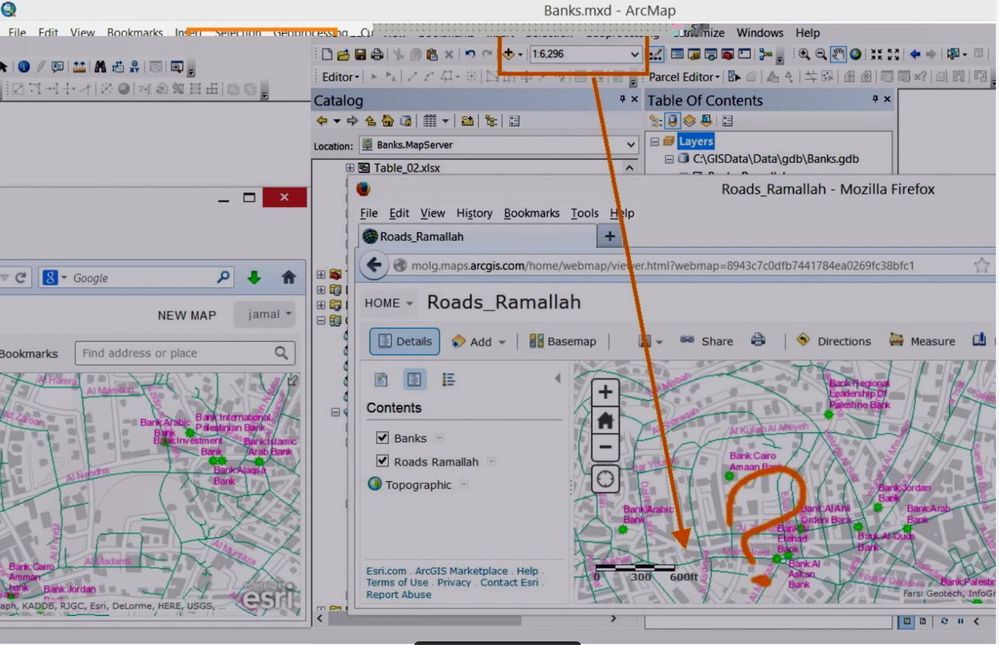The width and height of the screenshot is (999, 645).
Task: Open the Report Abuse link
Action: click(398, 595)
